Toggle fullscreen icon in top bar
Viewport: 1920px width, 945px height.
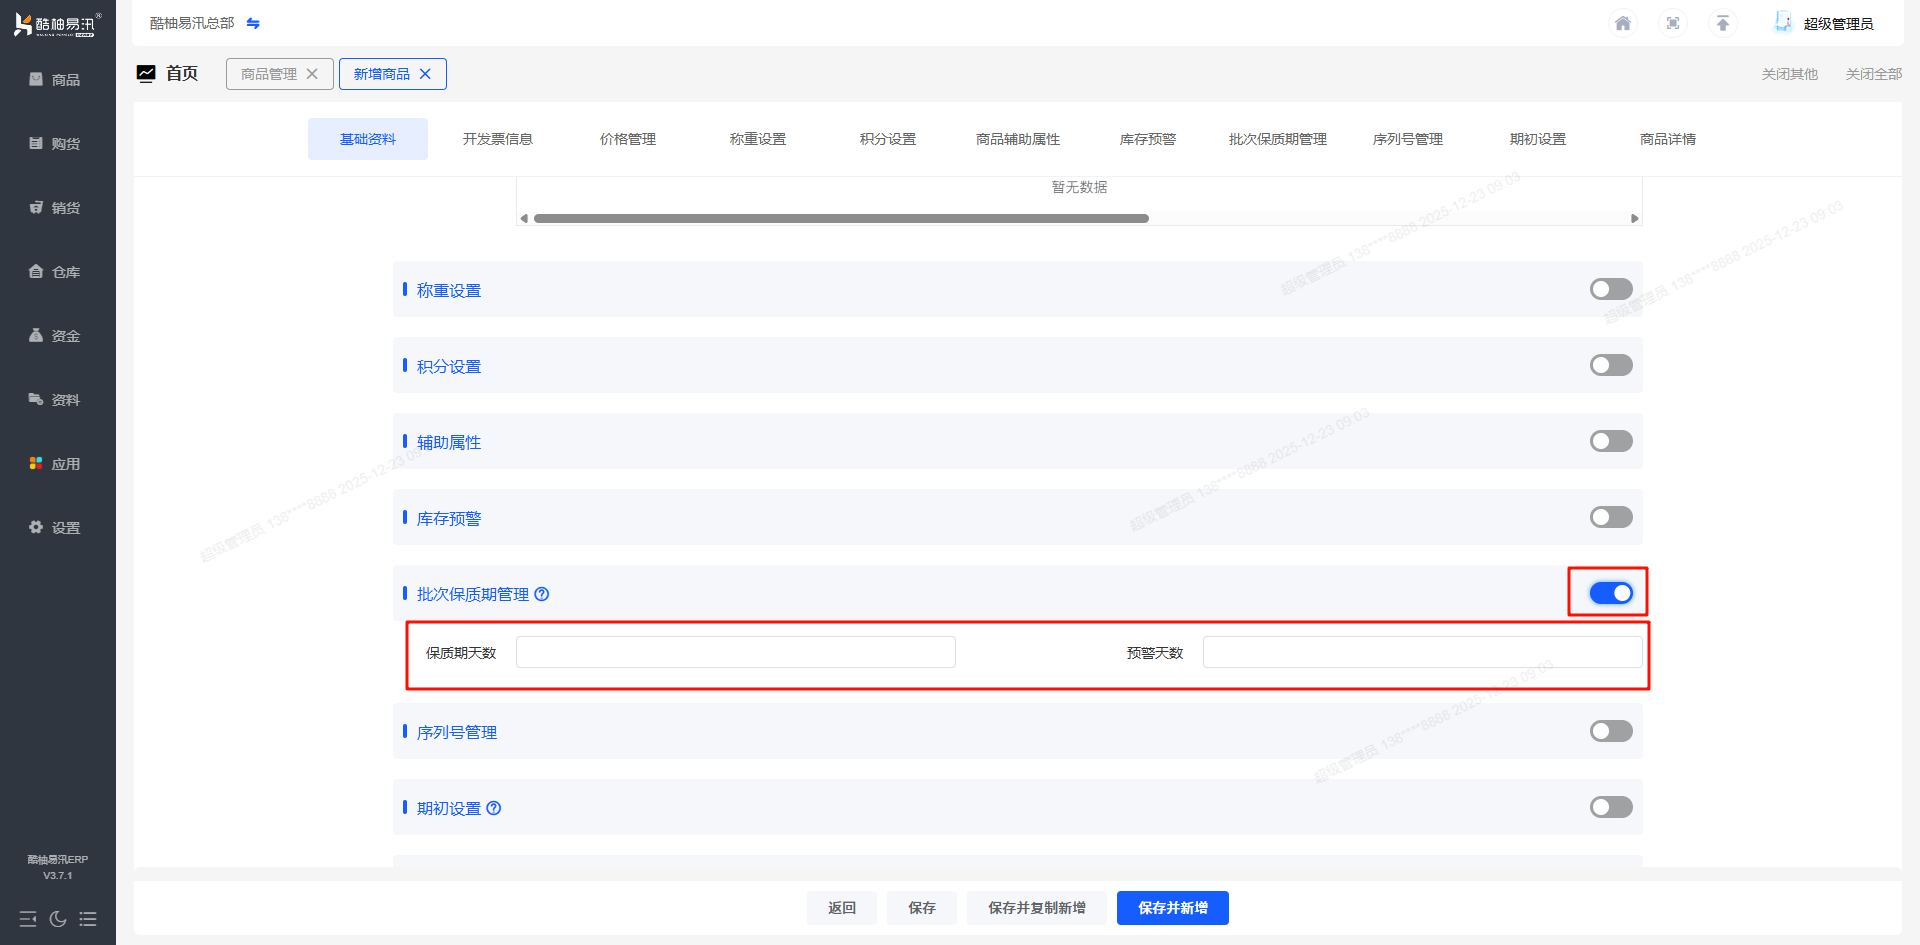pos(1672,23)
